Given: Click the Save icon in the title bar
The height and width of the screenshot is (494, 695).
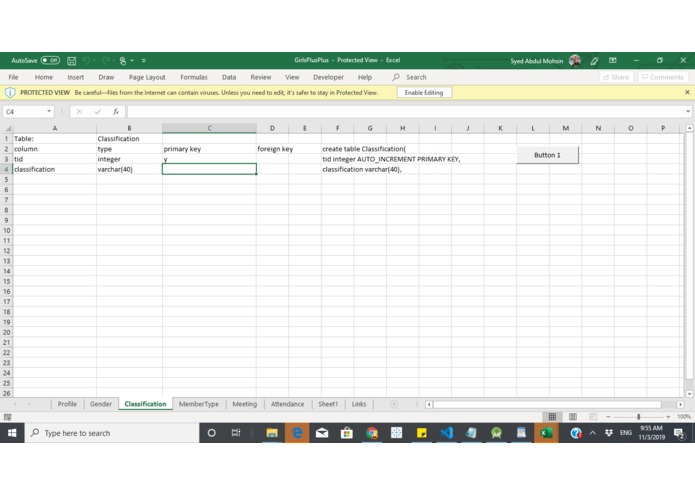Looking at the screenshot, I should [71, 61].
